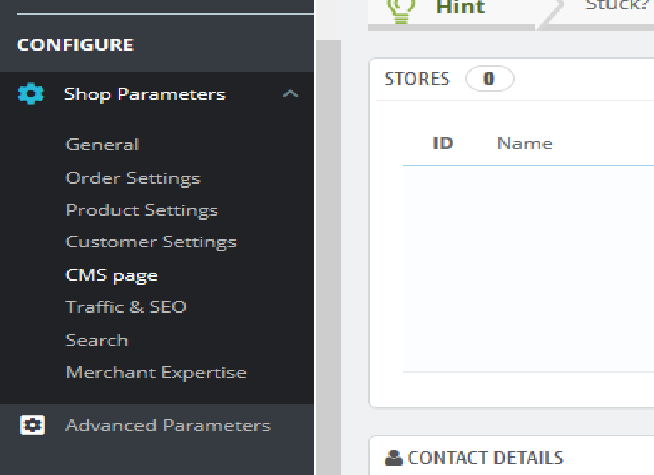This screenshot has height=475, width=654.
Task: Sort stores by the ID column header
Action: pyautogui.click(x=443, y=143)
